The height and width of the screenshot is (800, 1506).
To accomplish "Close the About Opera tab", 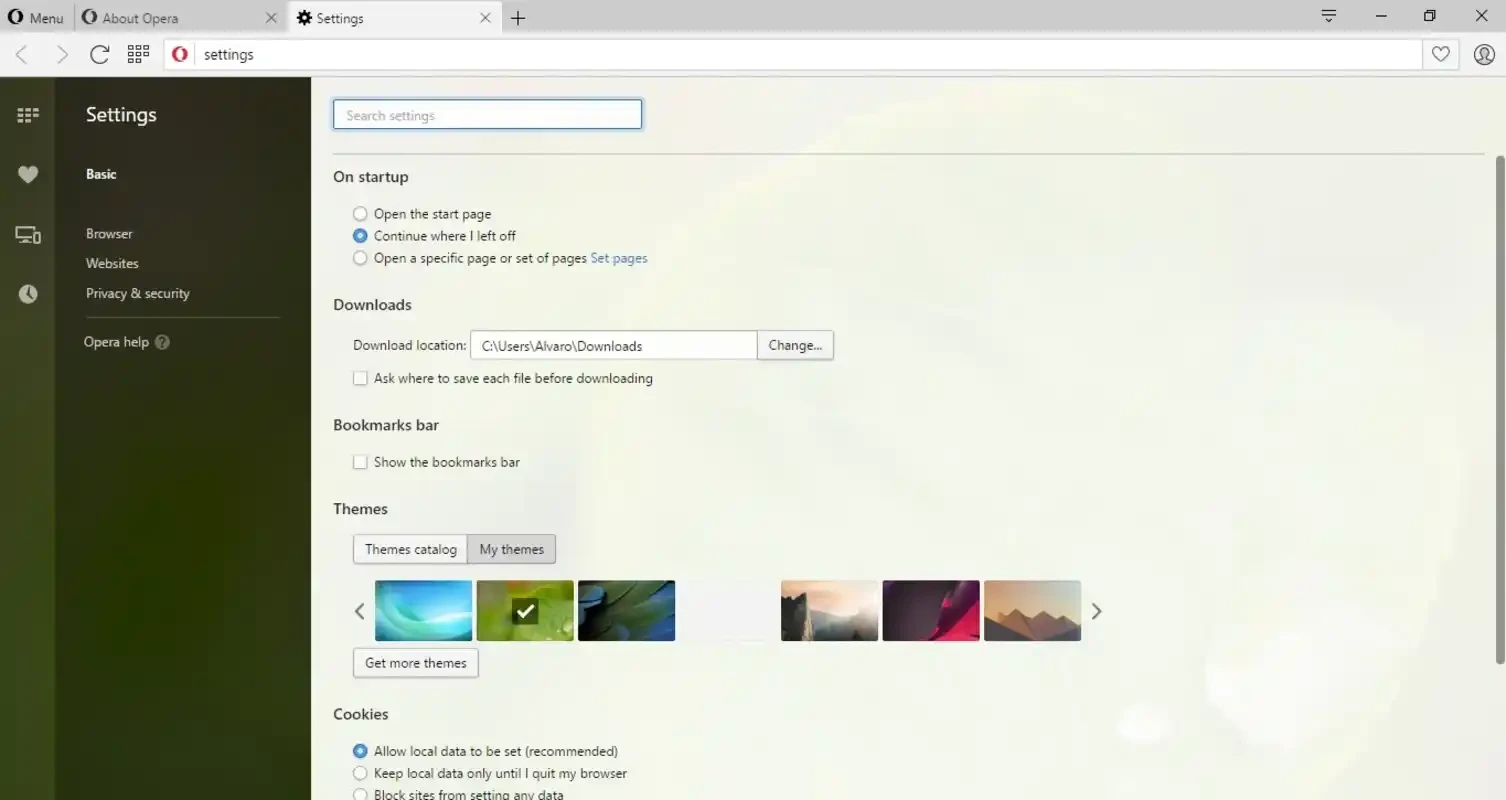I will tap(271, 18).
